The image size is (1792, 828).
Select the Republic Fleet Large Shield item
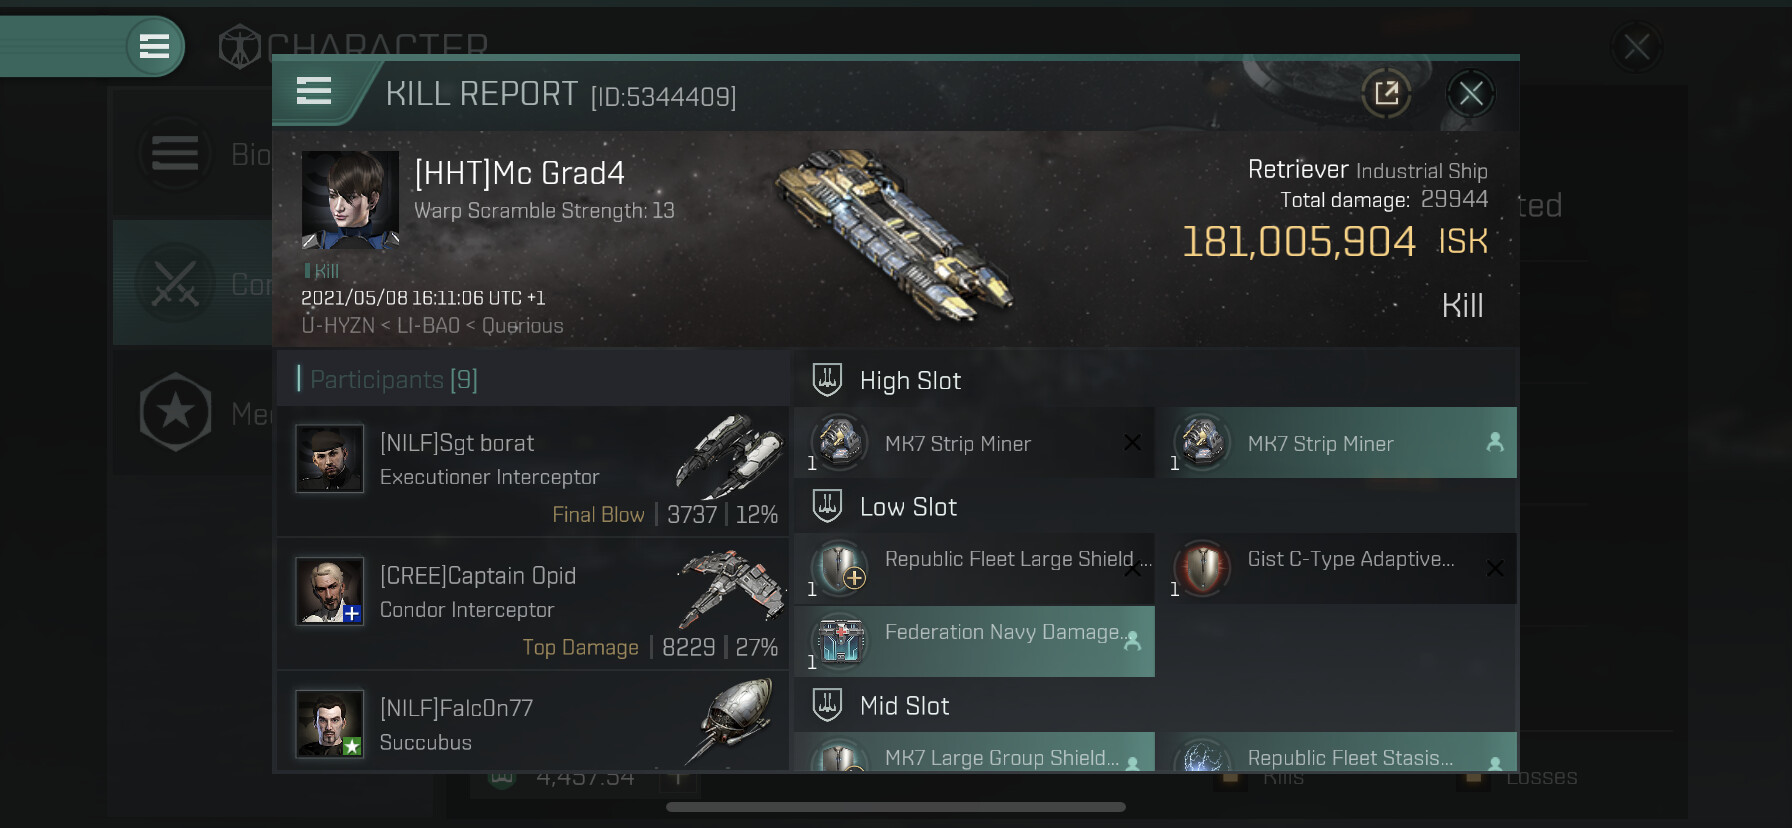click(x=974, y=568)
